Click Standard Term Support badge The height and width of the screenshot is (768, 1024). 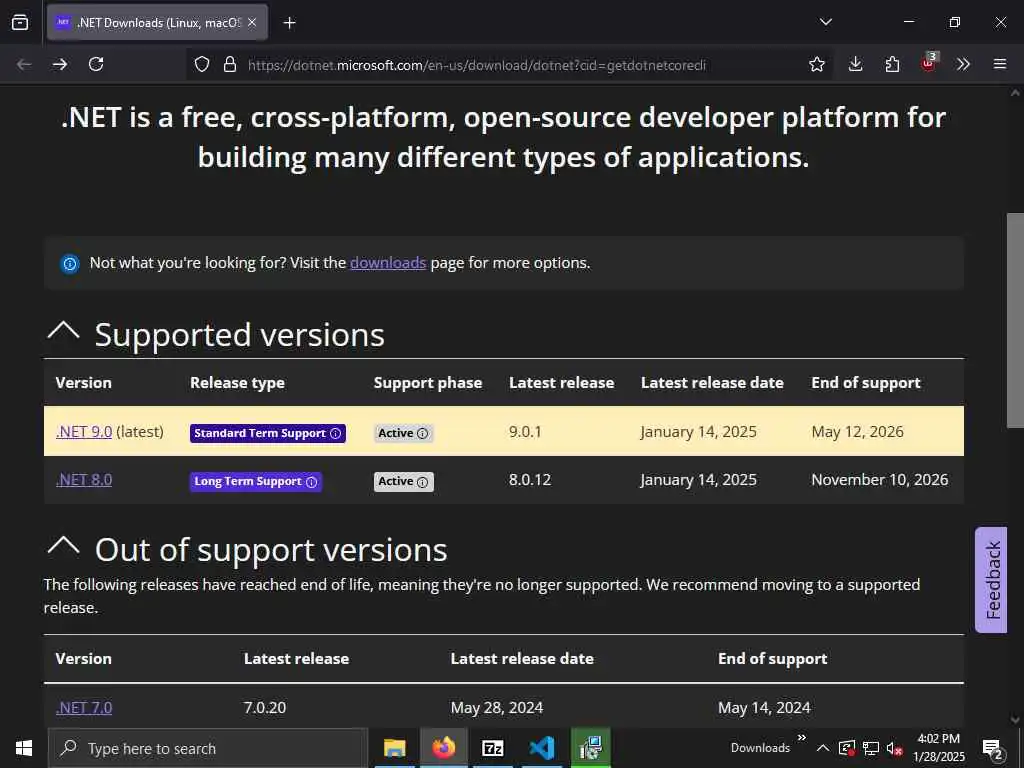point(268,433)
